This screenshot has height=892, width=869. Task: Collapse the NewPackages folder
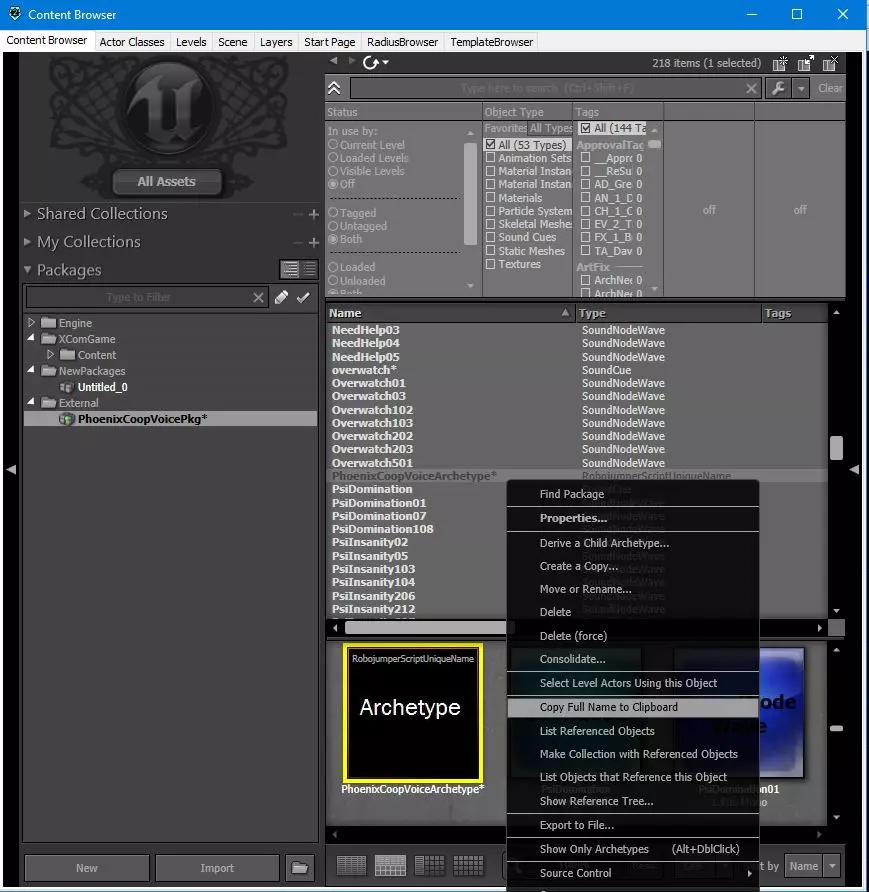pos(31,370)
